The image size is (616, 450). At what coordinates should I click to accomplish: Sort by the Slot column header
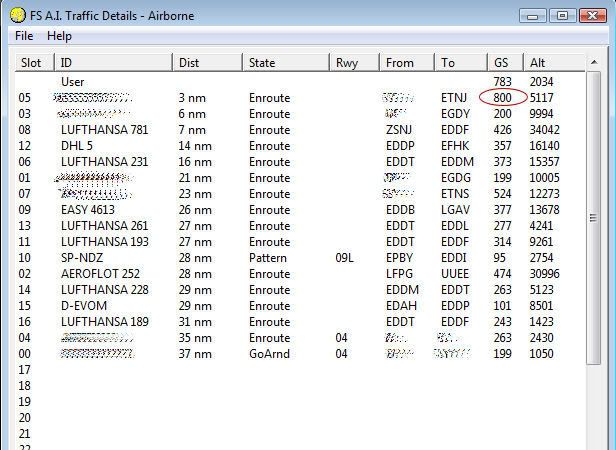pyautogui.click(x=35, y=62)
